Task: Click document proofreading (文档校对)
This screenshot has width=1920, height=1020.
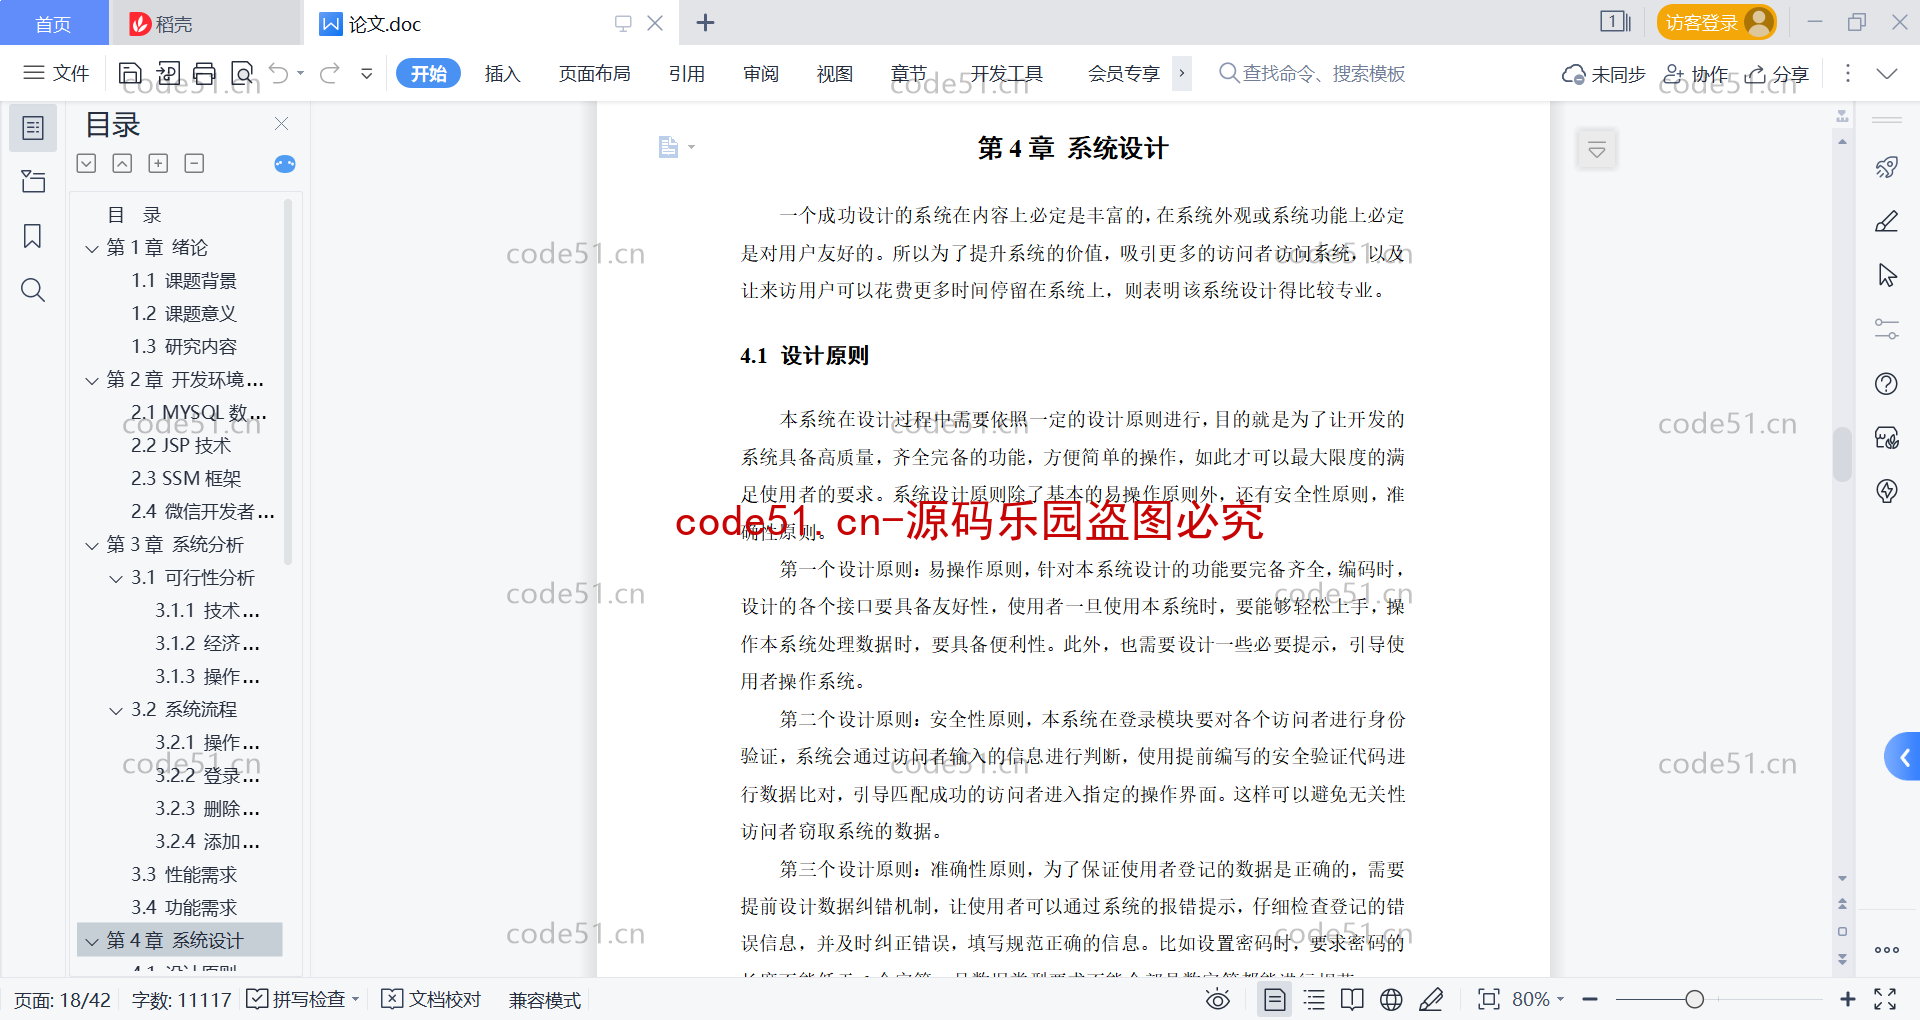Action: coord(432,999)
